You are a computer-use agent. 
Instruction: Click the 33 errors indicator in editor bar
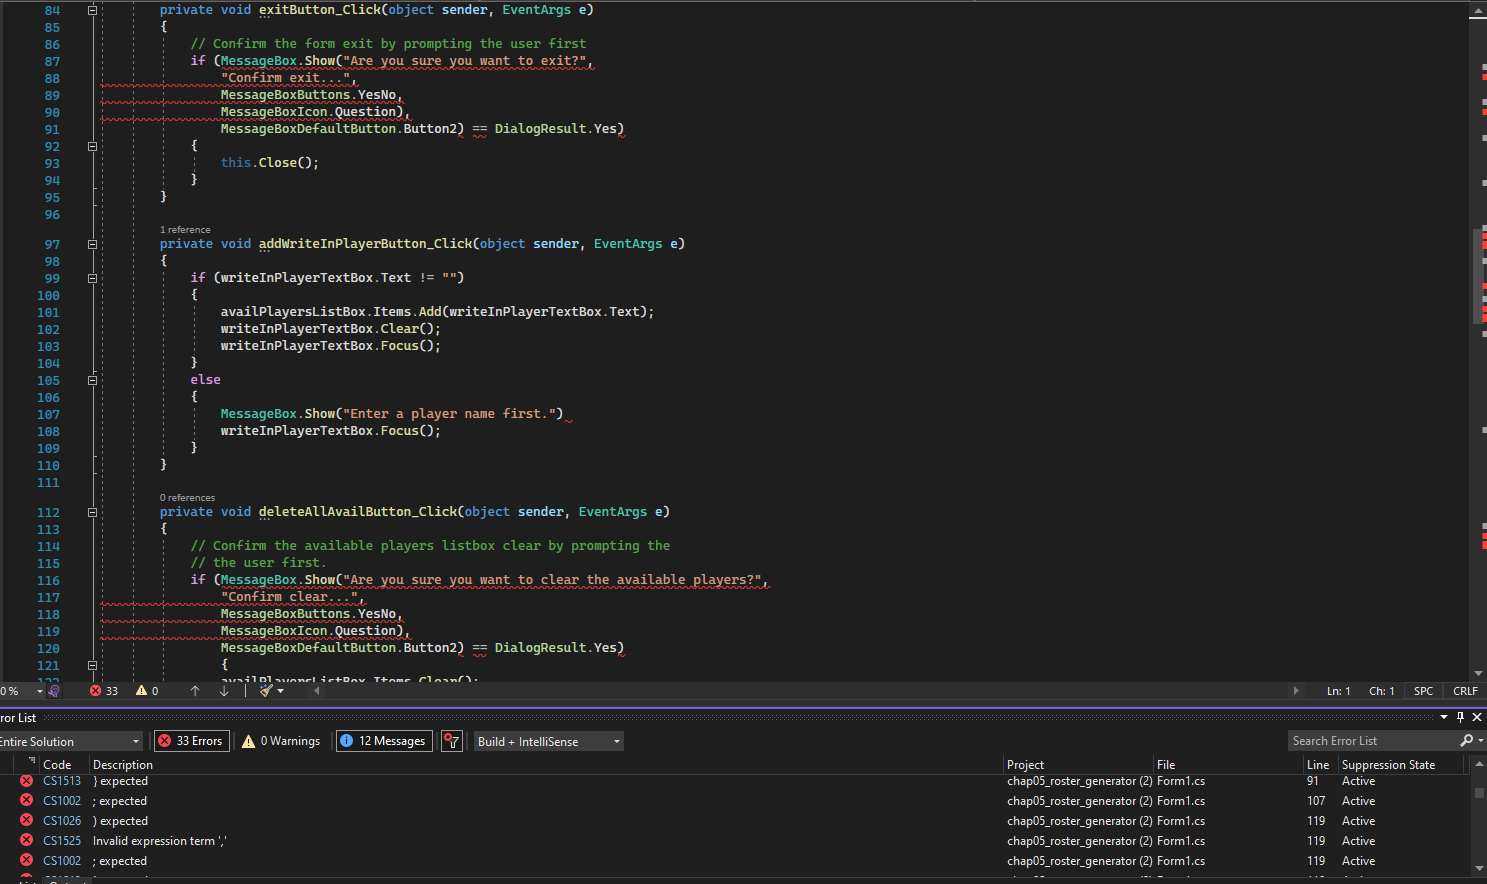tap(104, 691)
